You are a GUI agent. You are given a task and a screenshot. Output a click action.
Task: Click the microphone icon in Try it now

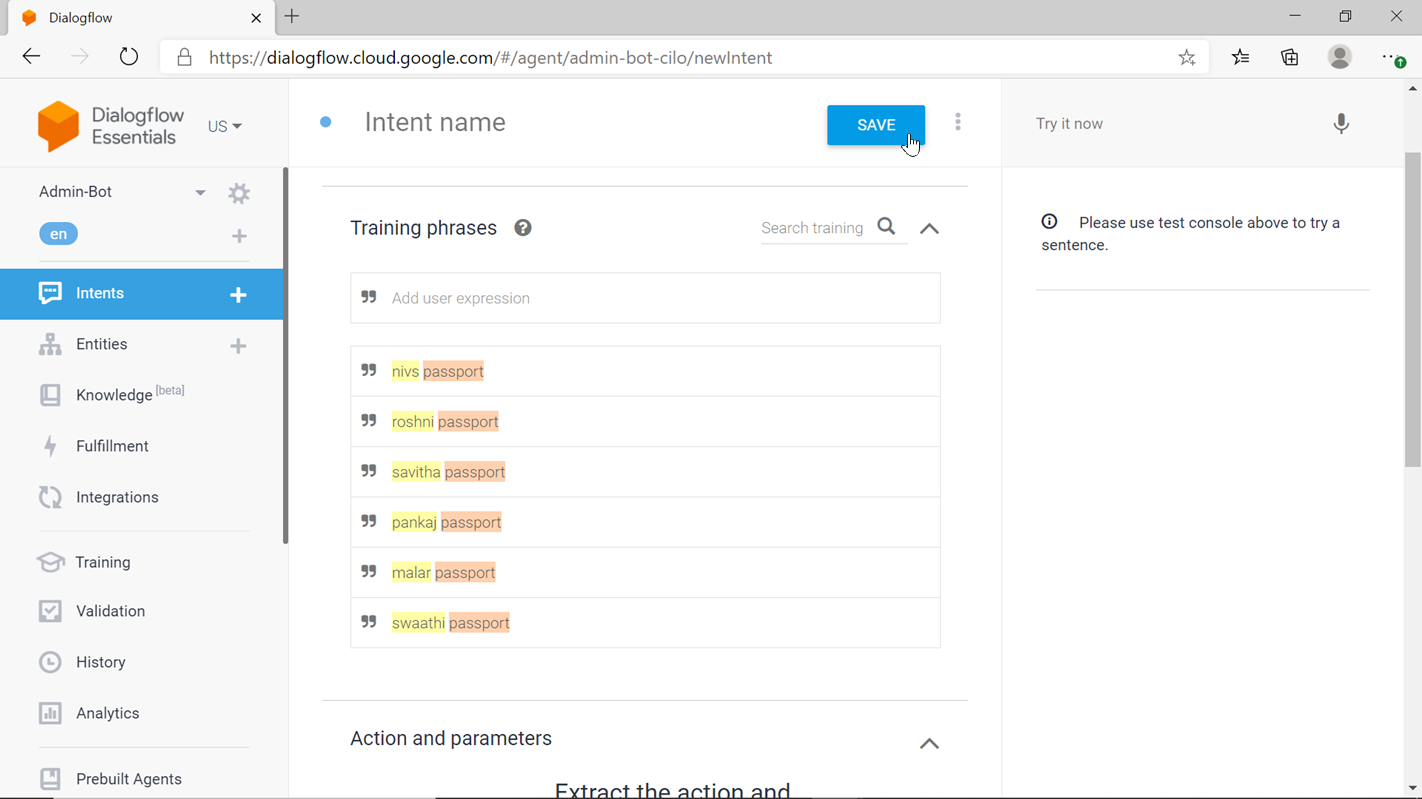[1341, 124]
